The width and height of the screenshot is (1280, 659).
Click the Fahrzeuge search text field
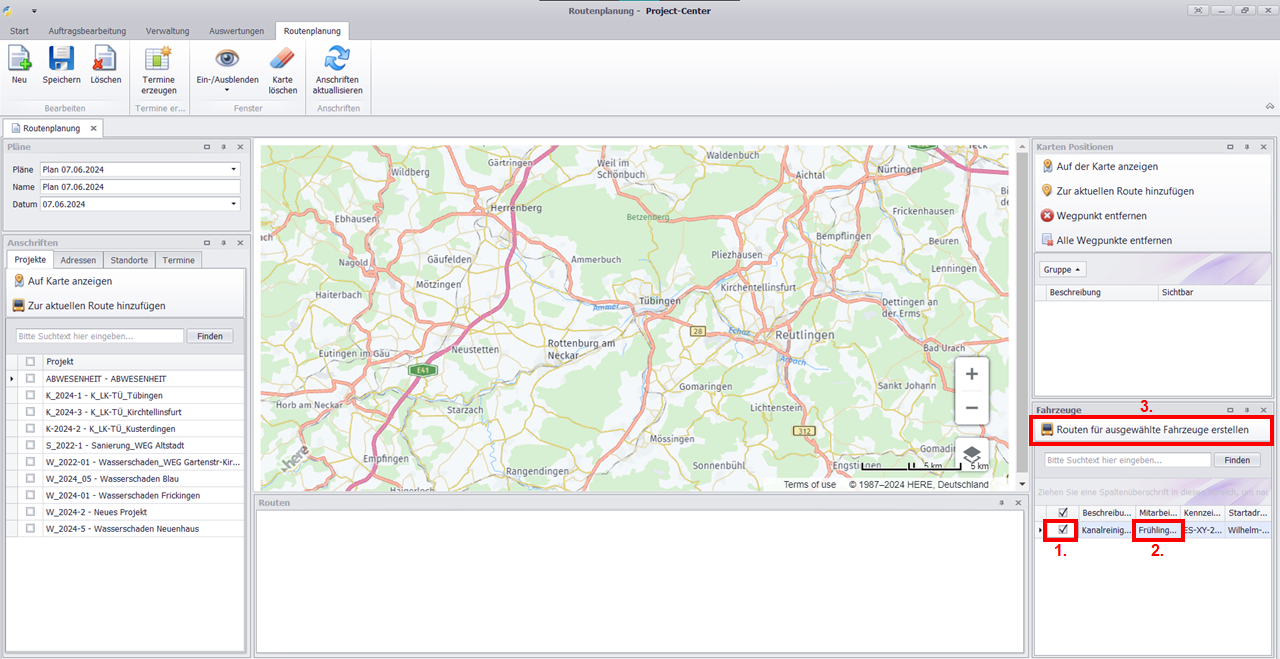pyautogui.click(x=1127, y=460)
